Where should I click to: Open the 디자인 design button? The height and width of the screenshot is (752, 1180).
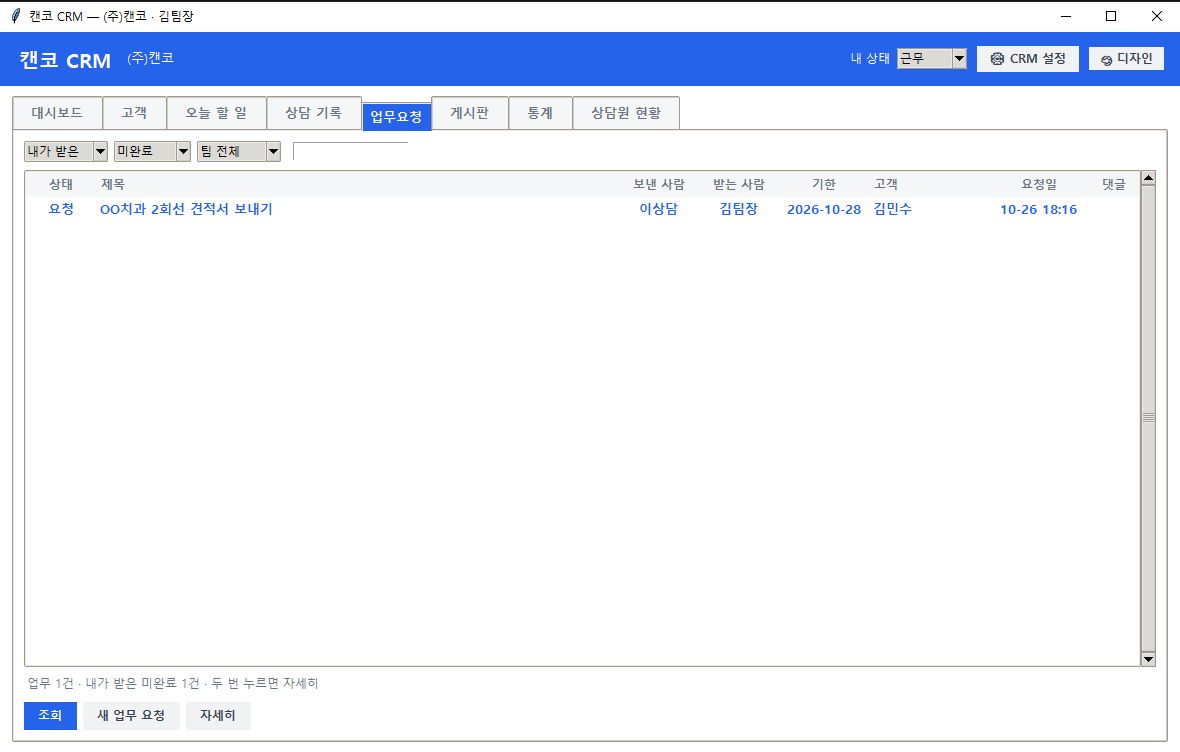1126,59
